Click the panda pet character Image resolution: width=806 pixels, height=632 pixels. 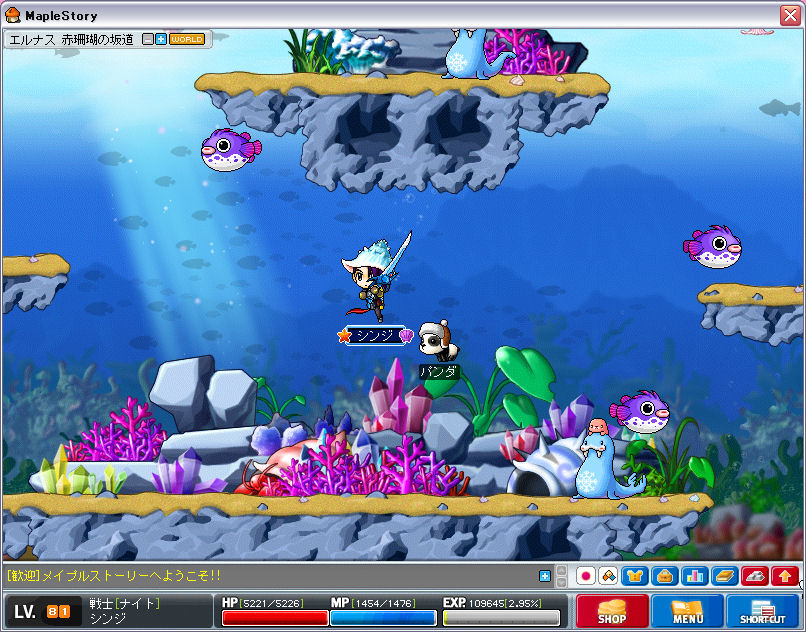click(x=435, y=342)
